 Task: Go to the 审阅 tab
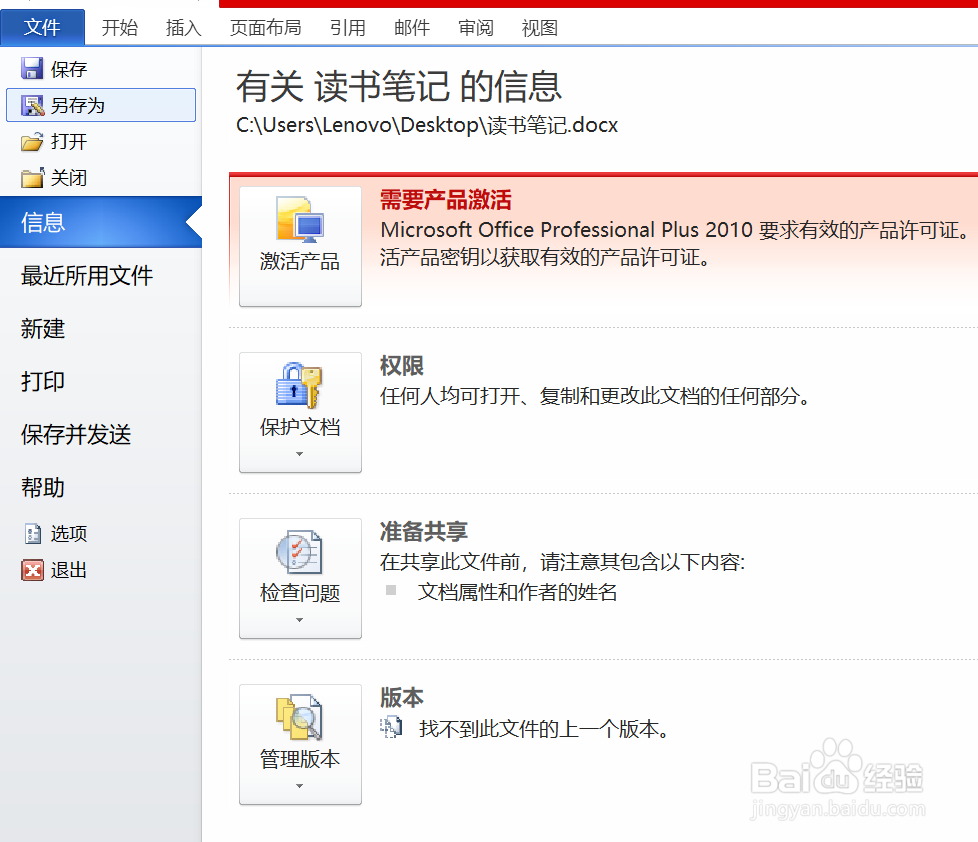pos(476,27)
